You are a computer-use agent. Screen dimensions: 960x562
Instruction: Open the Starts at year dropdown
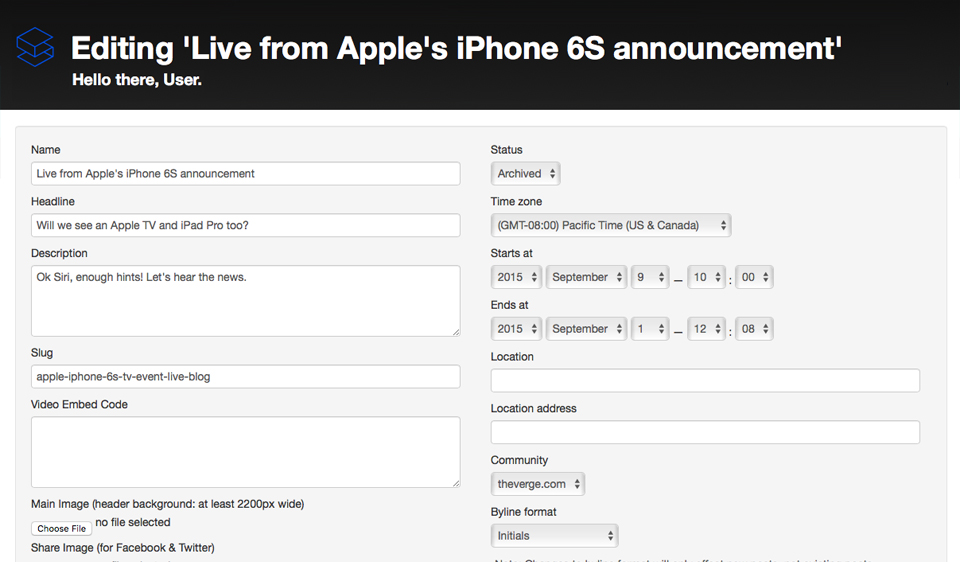click(x=517, y=278)
